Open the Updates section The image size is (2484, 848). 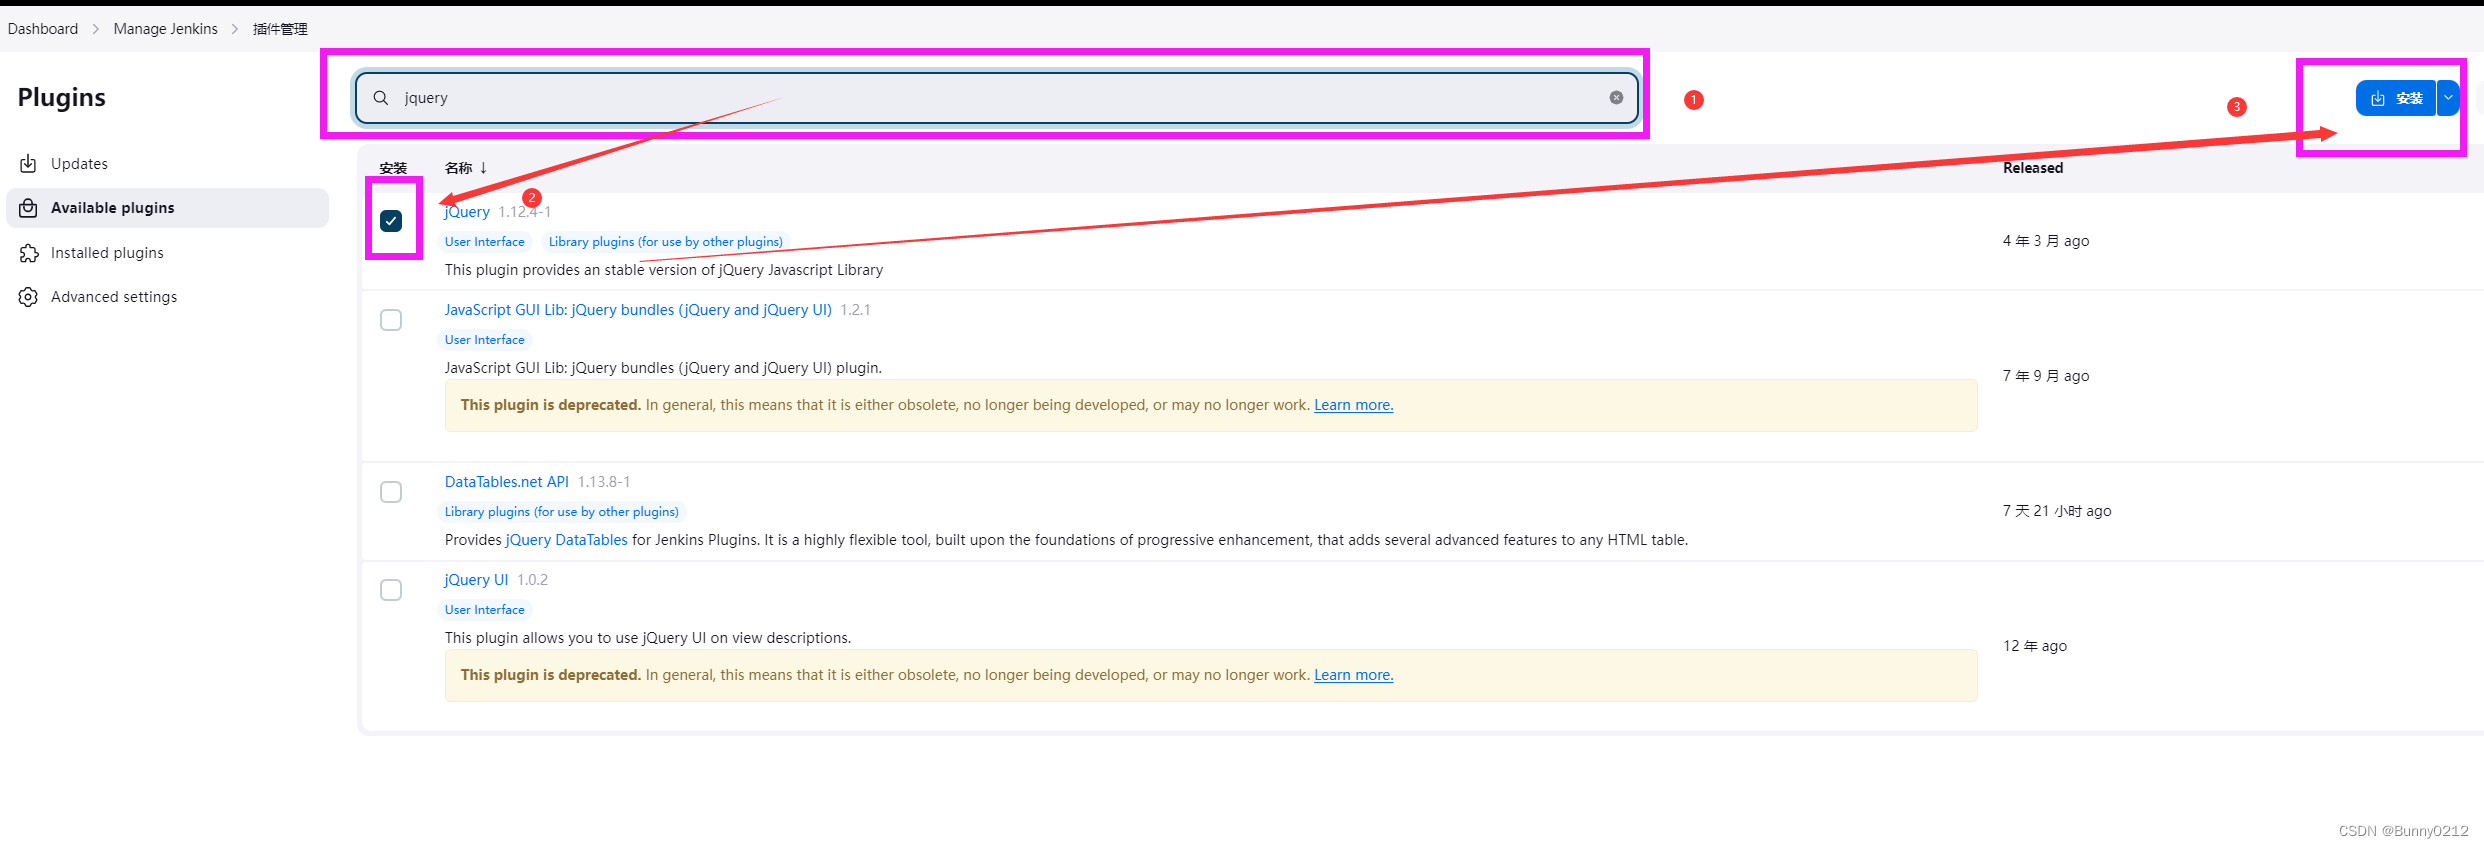167,164
